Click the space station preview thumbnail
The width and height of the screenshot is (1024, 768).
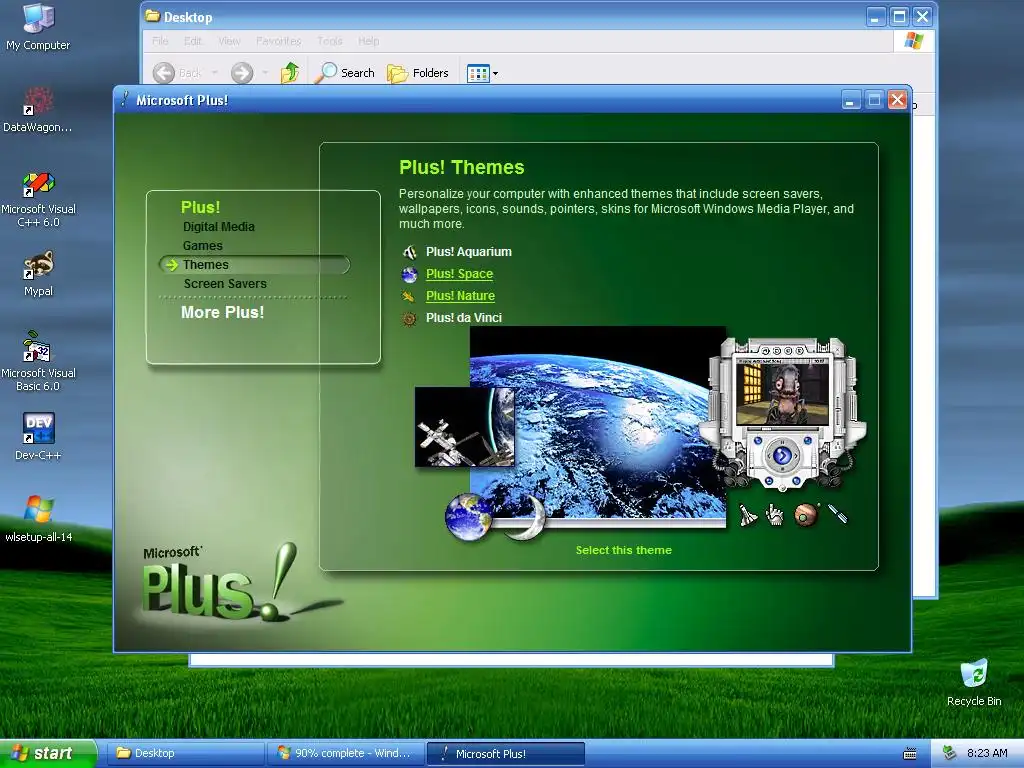click(x=464, y=426)
